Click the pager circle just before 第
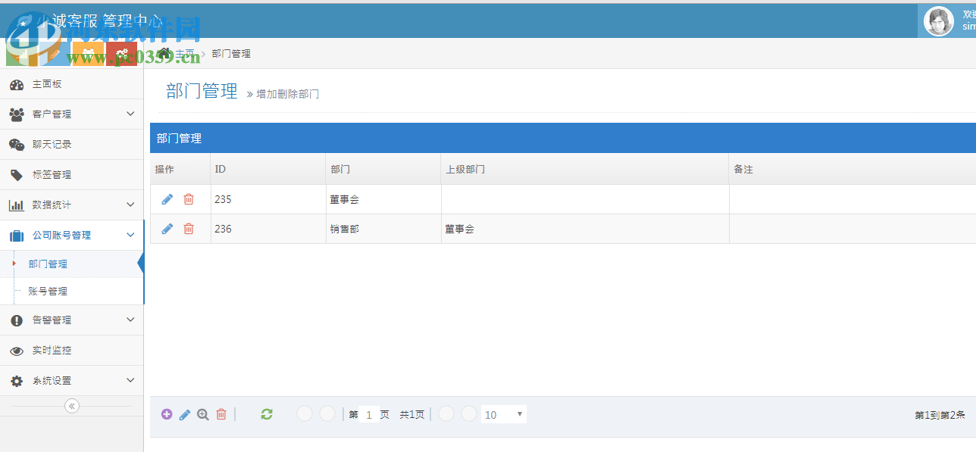The image size is (976, 452). coord(327,414)
